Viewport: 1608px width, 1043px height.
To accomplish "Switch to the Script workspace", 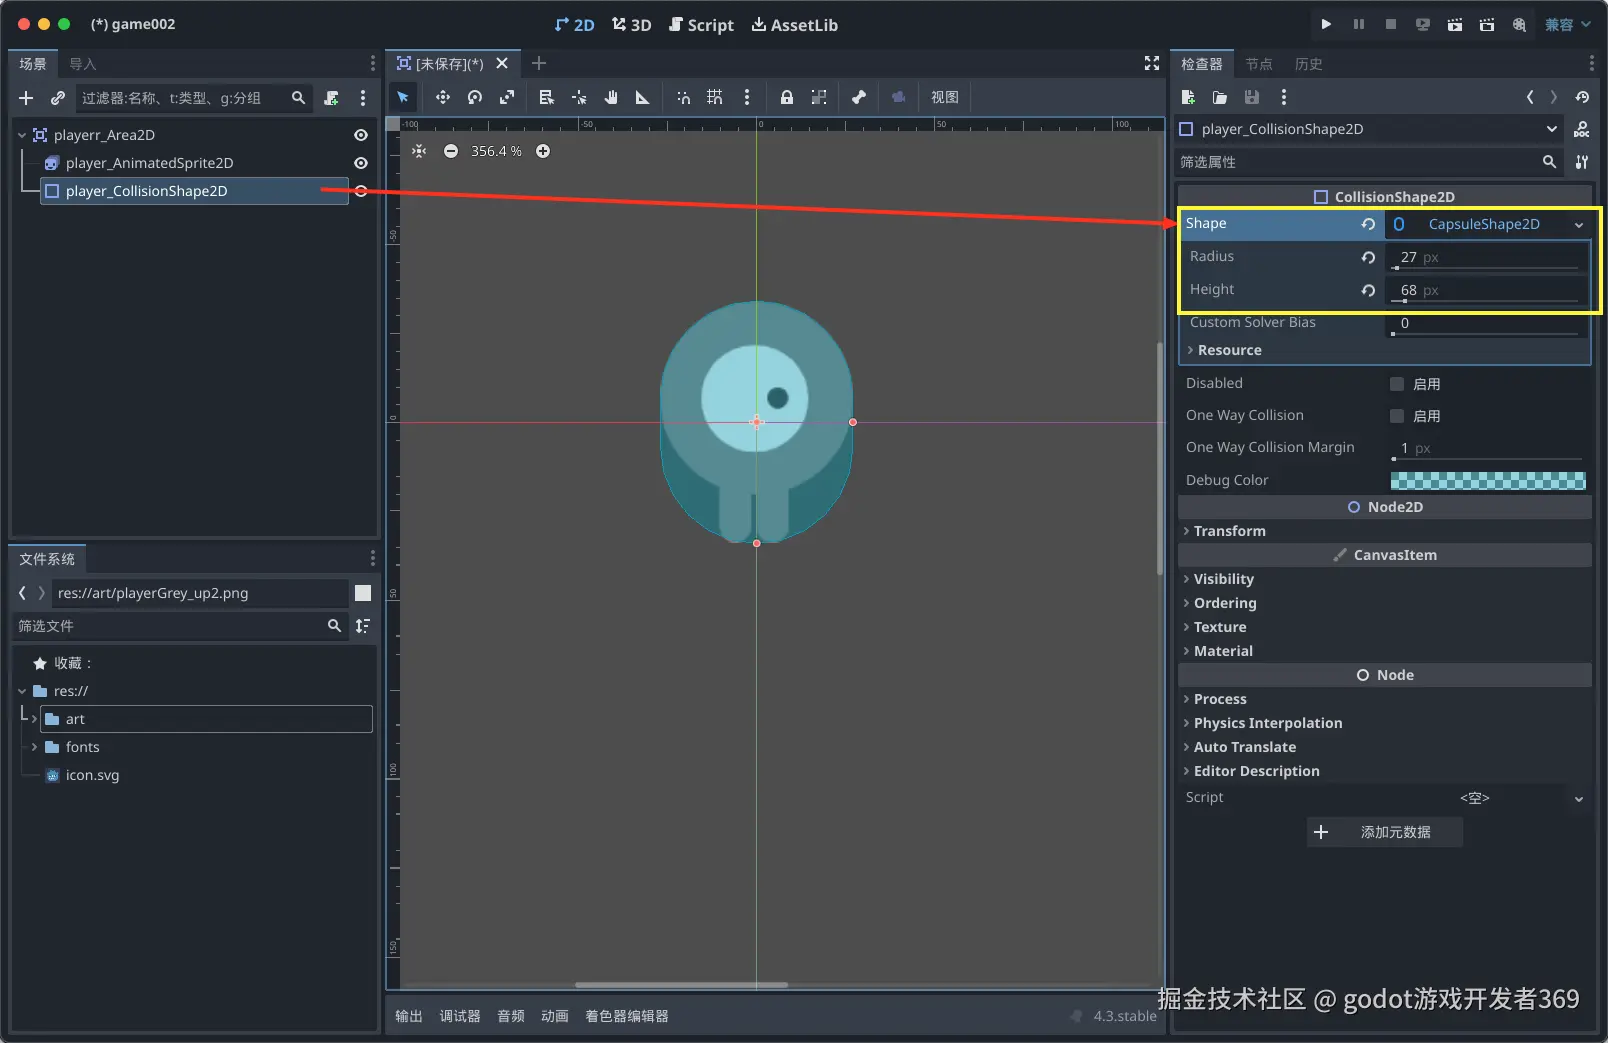I will tap(701, 25).
